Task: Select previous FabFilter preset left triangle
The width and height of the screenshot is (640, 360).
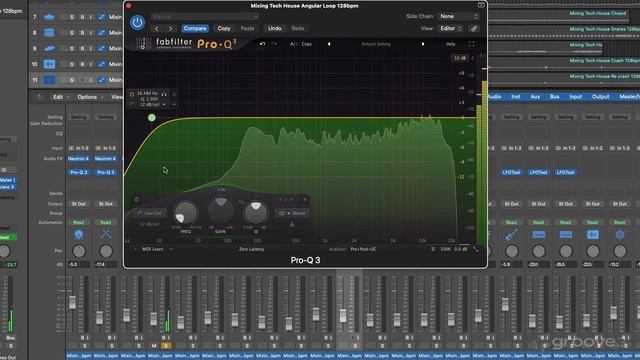Action: [x=329, y=44]
